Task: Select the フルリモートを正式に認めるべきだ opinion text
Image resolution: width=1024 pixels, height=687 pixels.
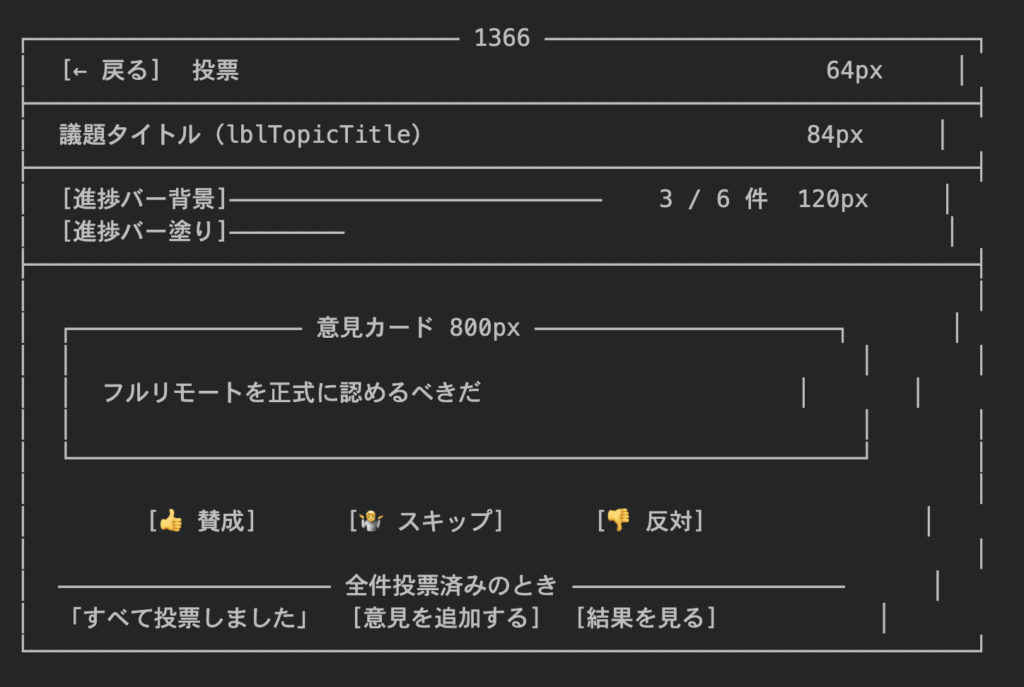Action: pyautogui.click(x=291, y=393)
